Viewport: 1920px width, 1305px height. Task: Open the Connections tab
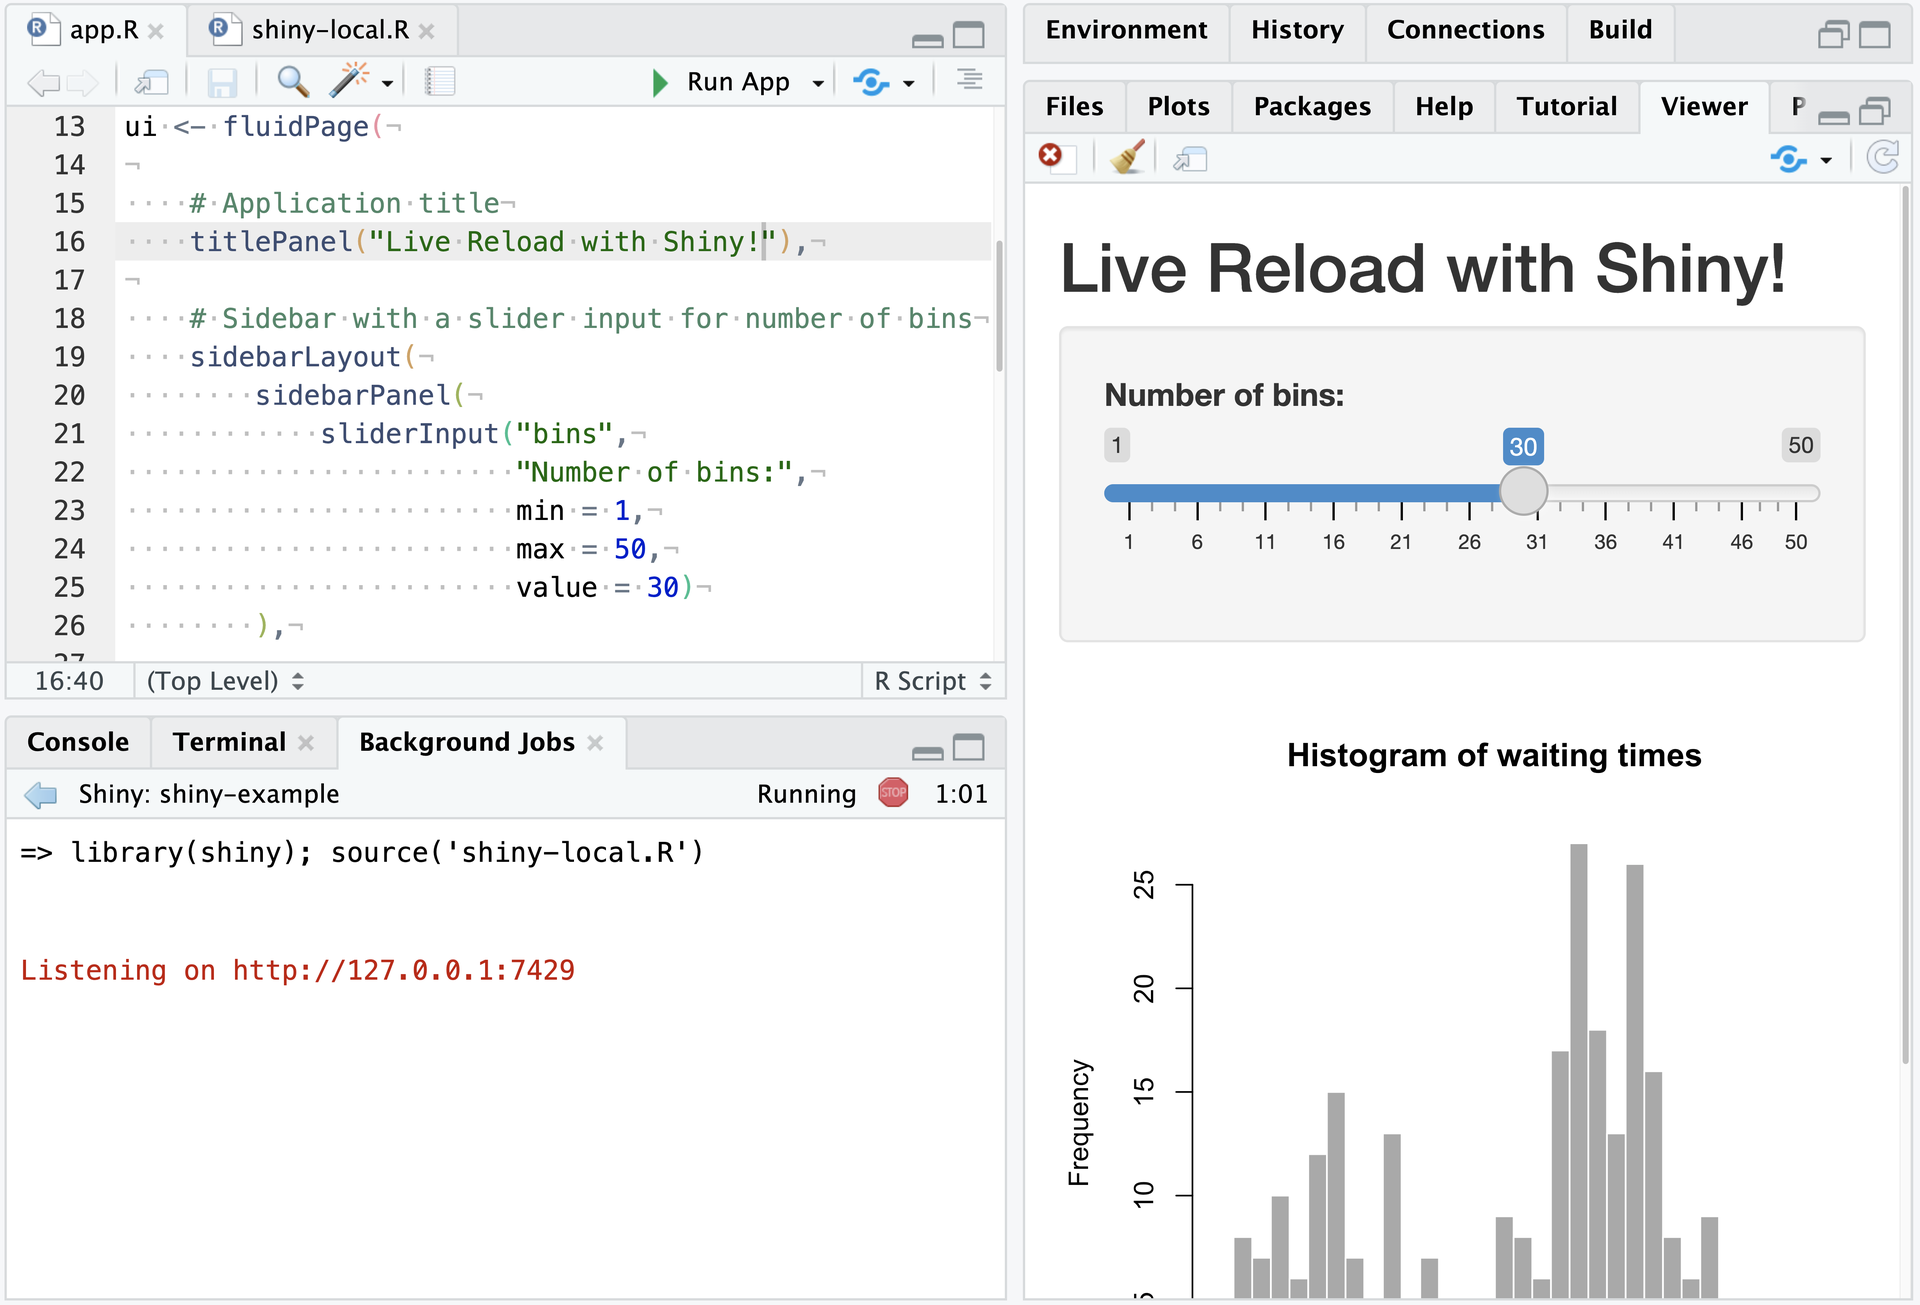1465,30
